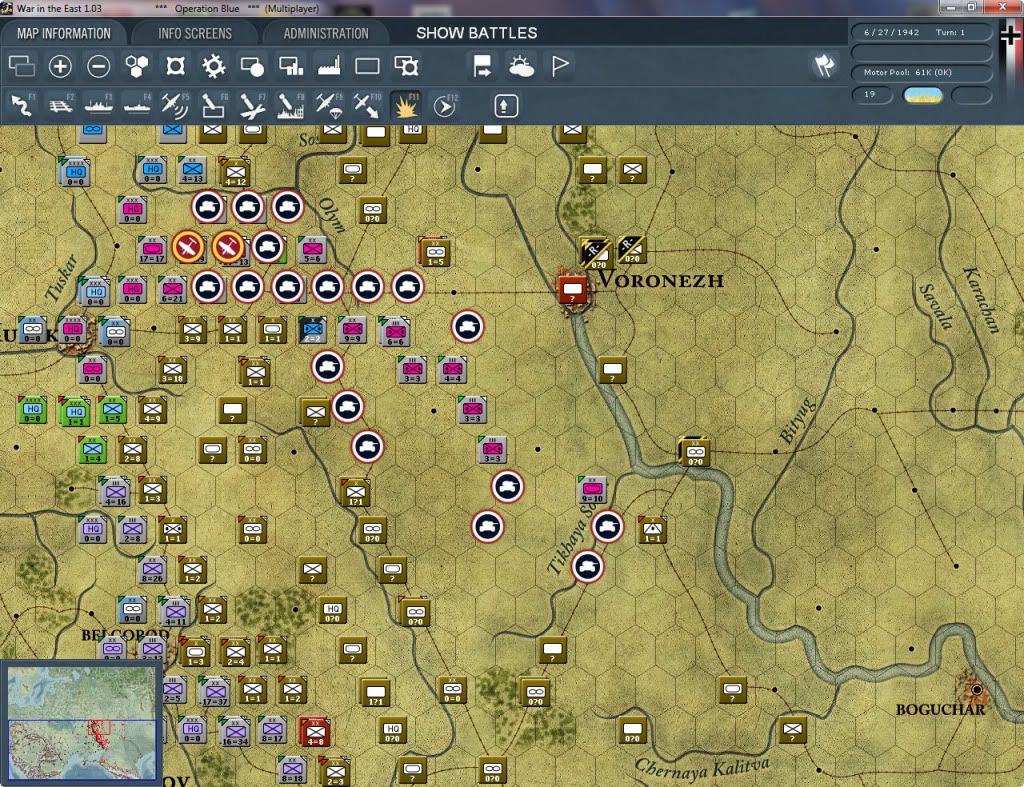Zoom out the map with minus icon
Image resolution: width=1024 pixels, height=787 pixels.
point(99,66)
